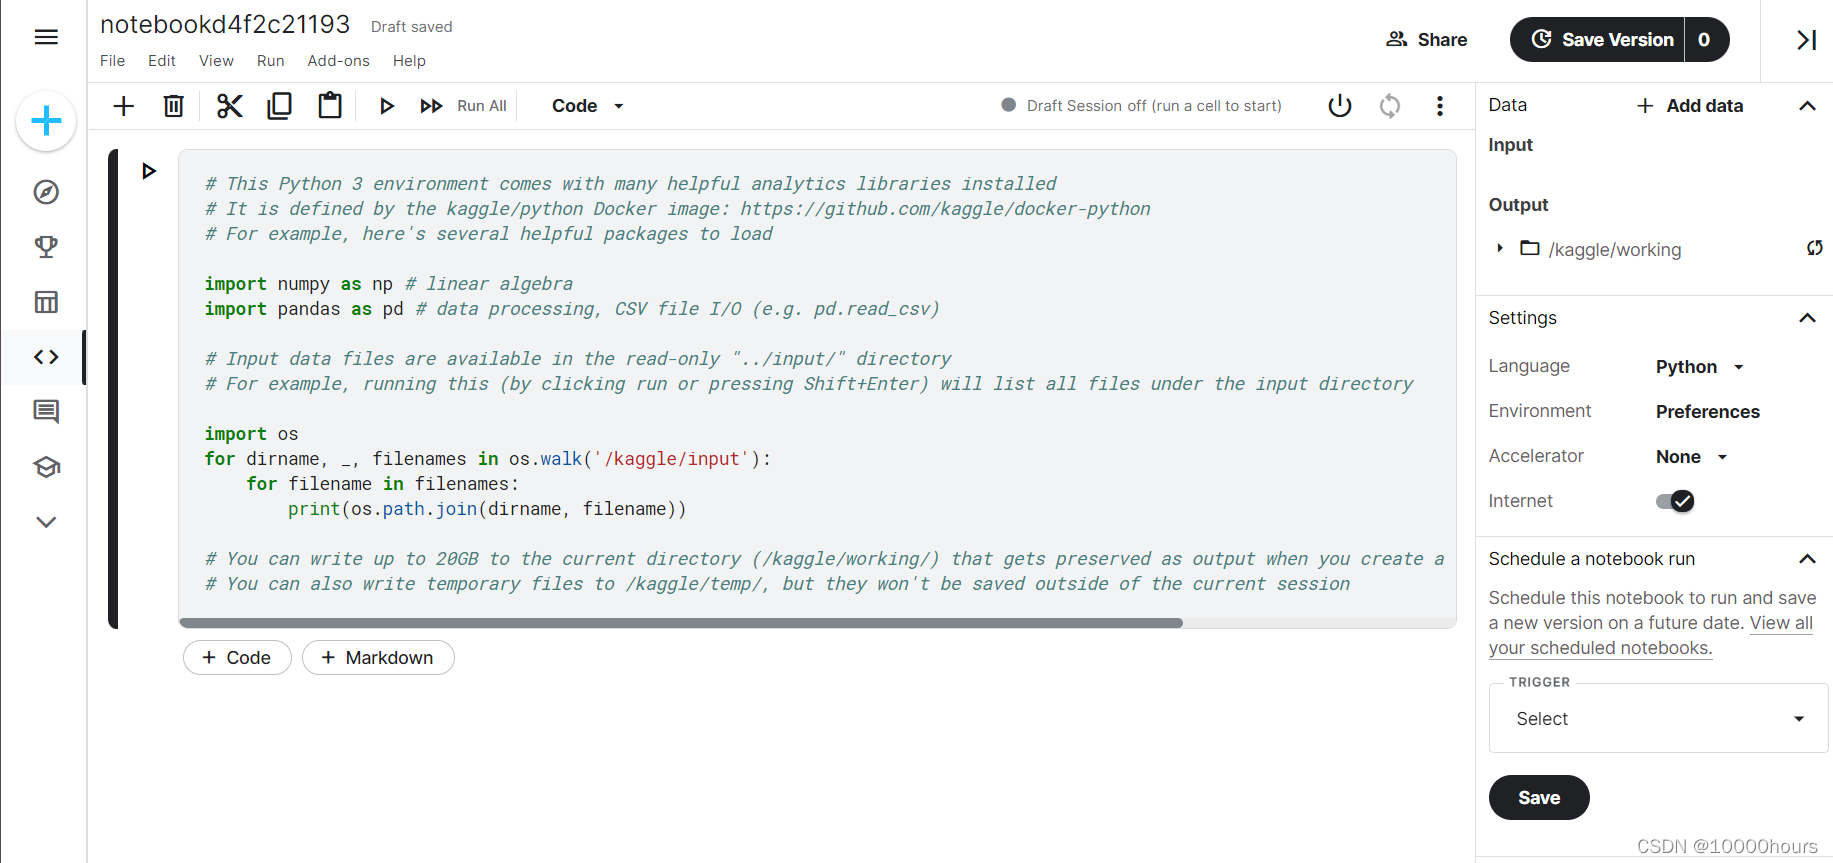
Task: Collapse Schedule a notebook run section
Action: [x=1807, y=559]
